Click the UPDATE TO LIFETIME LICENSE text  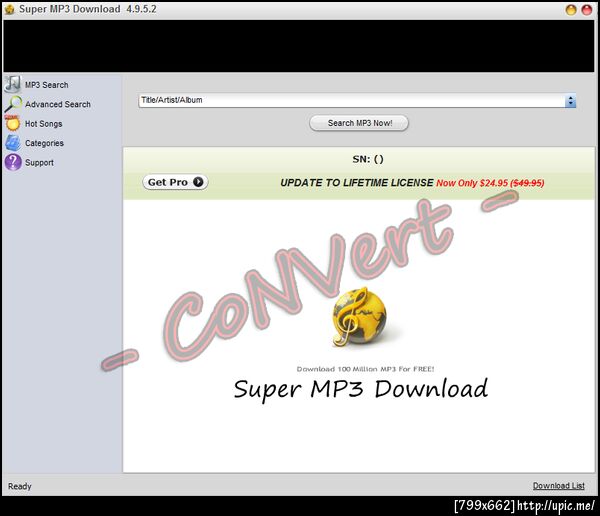pyautogui.click(x=357, y=183)
